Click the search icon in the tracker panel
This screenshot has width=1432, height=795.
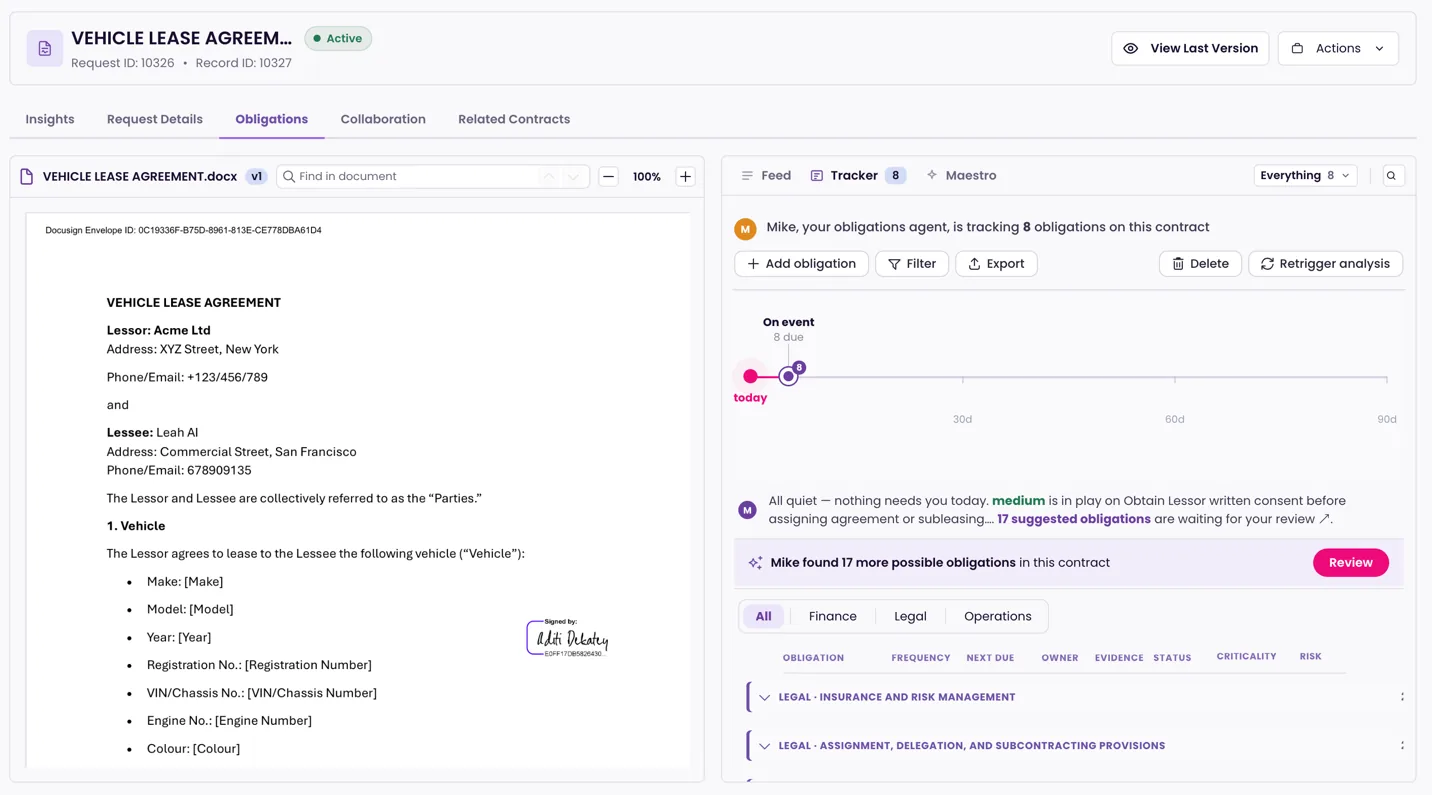click(1391, 175)
